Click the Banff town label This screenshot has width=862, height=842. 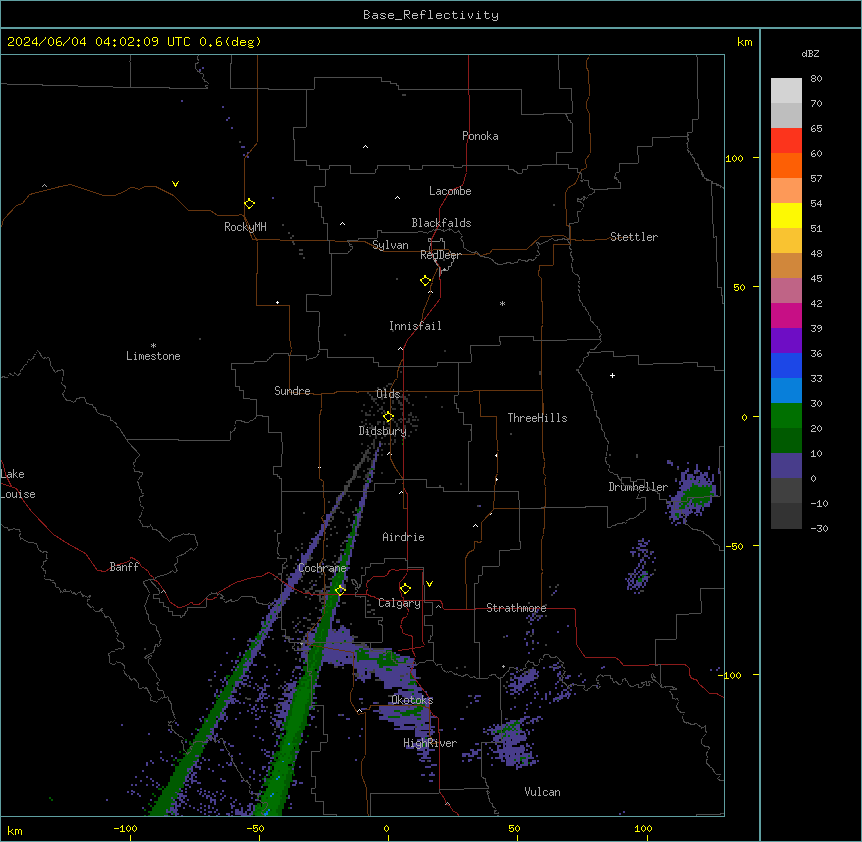pyautogui.click(x=124, y=567)
